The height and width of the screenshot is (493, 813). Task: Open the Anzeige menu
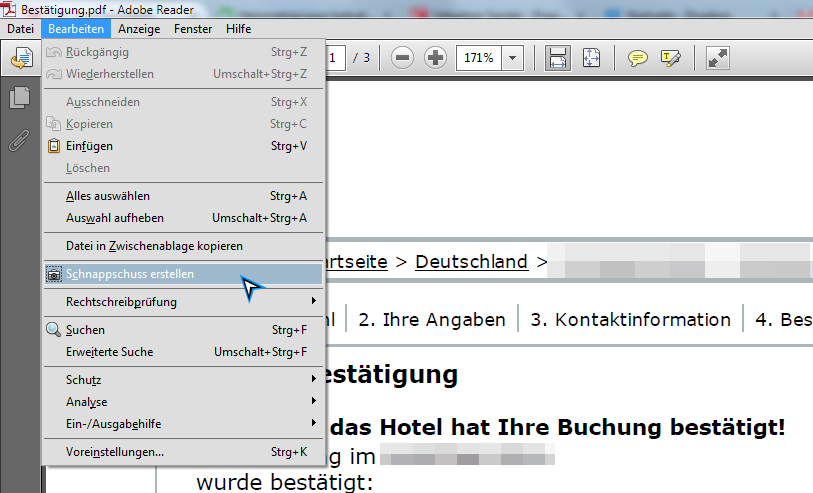(x=139, y=29)
